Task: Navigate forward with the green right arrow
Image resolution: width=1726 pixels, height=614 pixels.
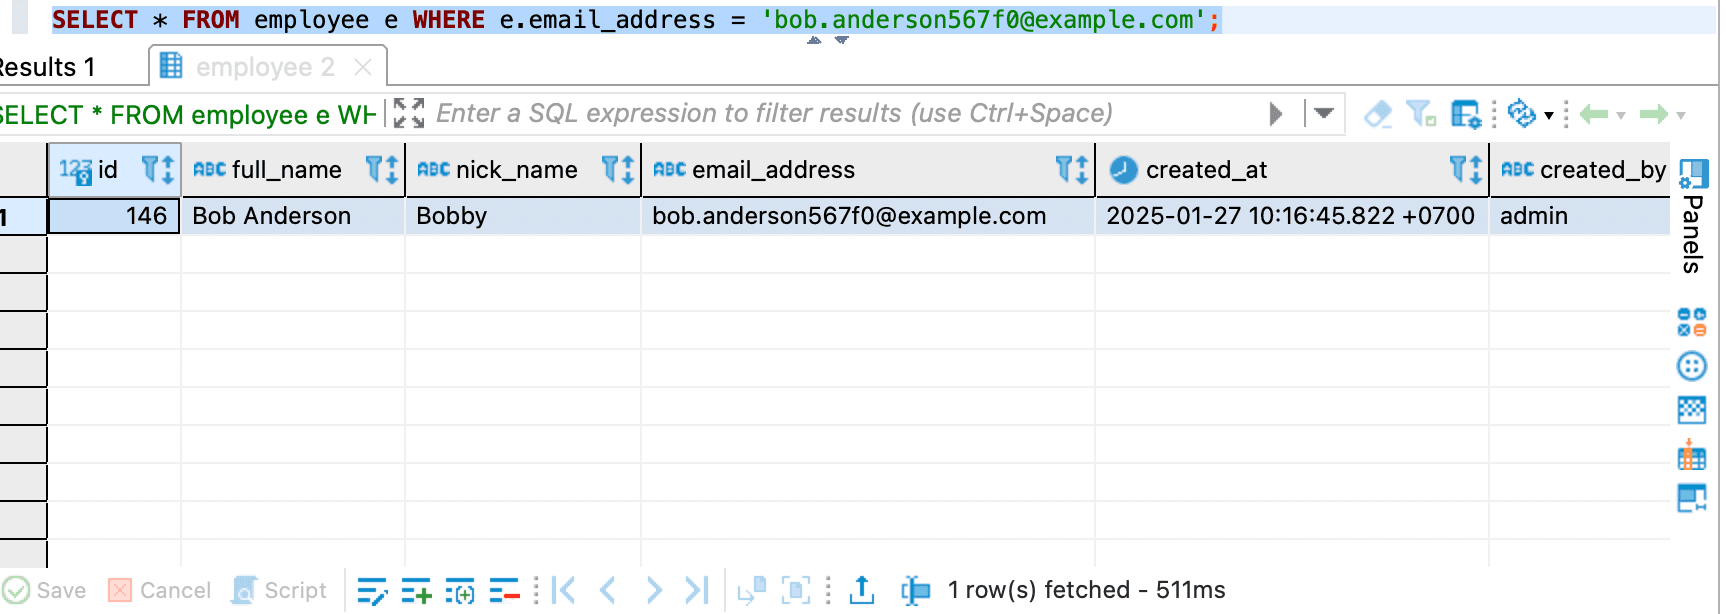Action: (1654, 115)
